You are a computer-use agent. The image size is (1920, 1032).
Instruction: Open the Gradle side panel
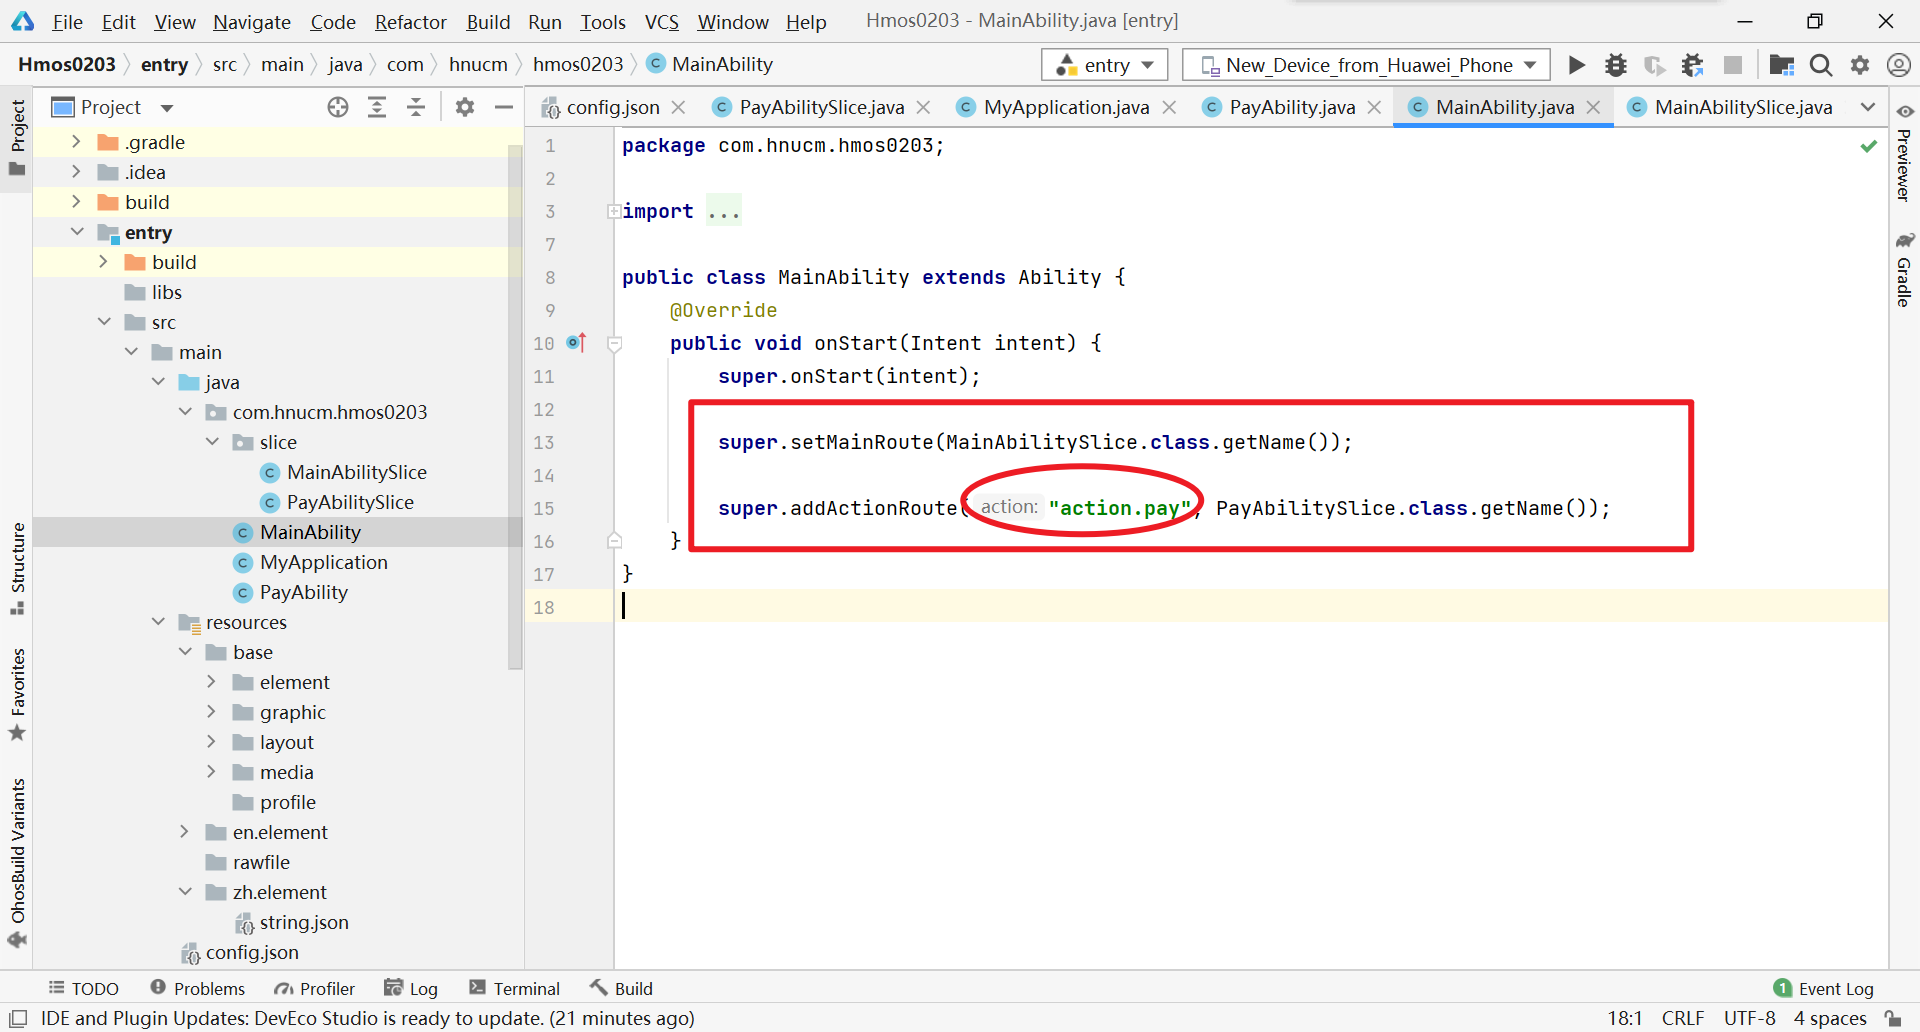1904,270
